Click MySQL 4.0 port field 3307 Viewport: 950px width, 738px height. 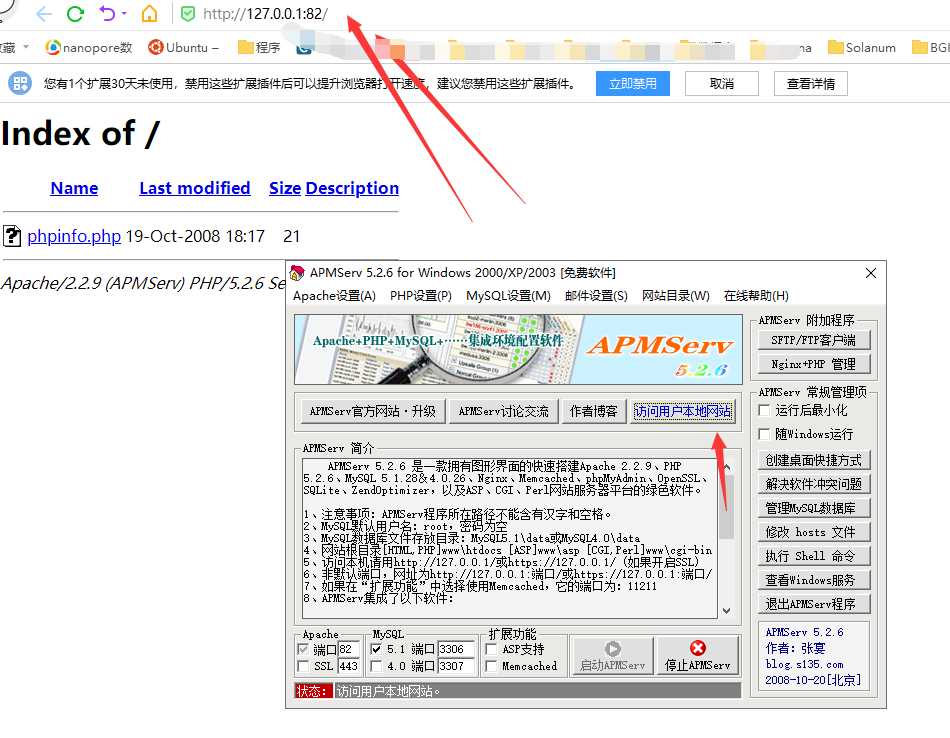[456, 666]
